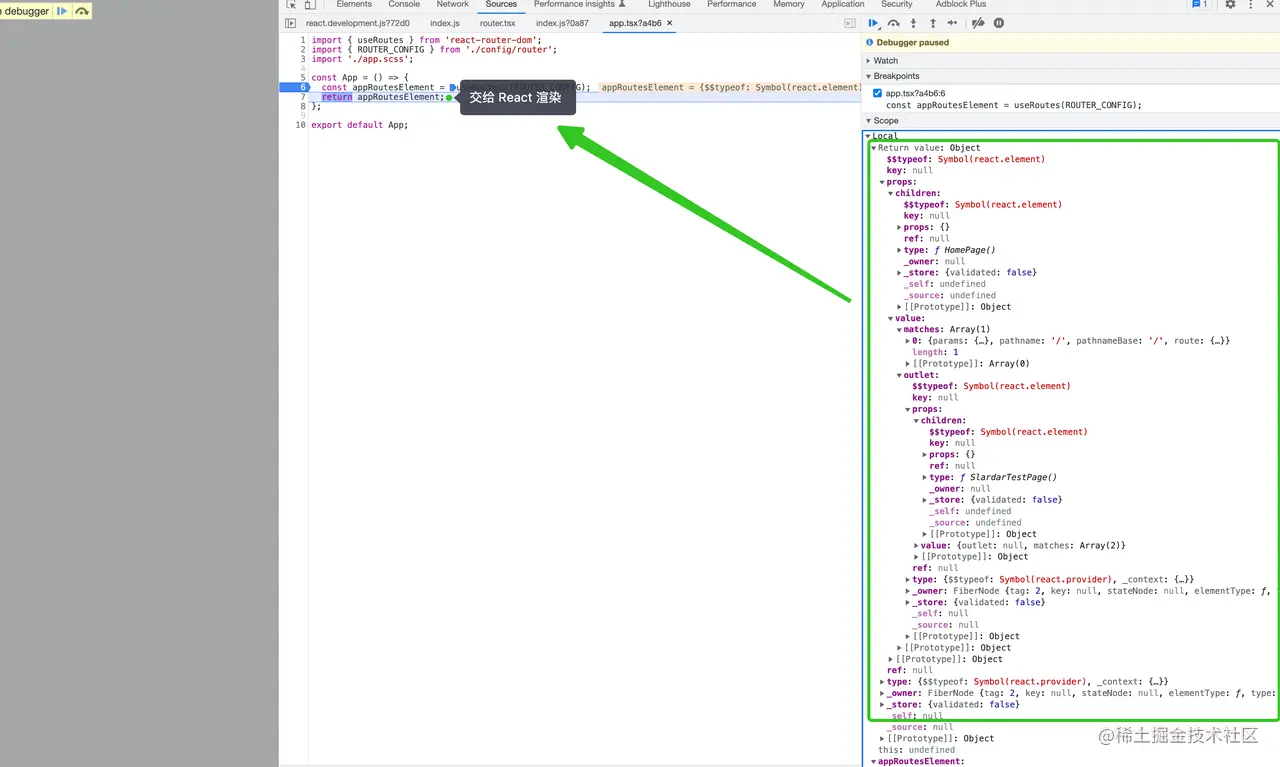This screenshot has height=767, width=1280.
Task: Deactivate all breakpoints icon
Action: click(978, 23)
